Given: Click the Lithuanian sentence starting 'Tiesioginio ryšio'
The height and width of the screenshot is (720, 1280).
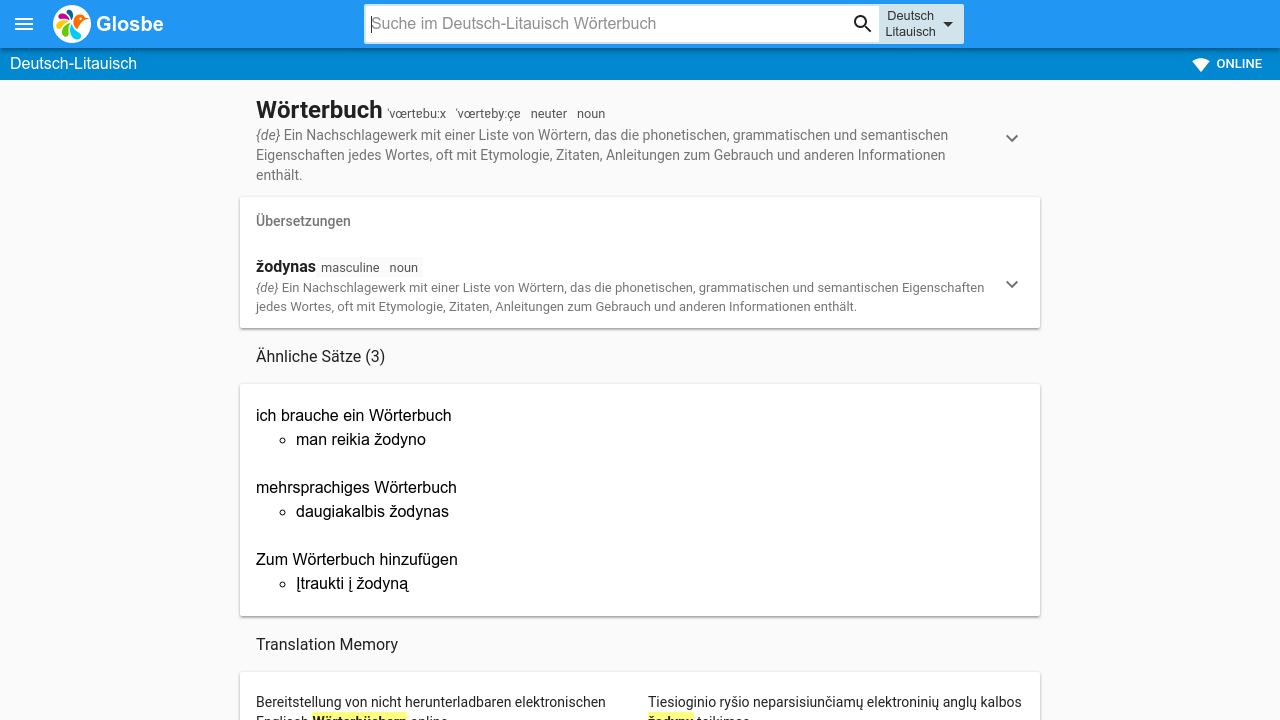Looking at the screenshot, I should pyautogui.click(x=835, y=707).
